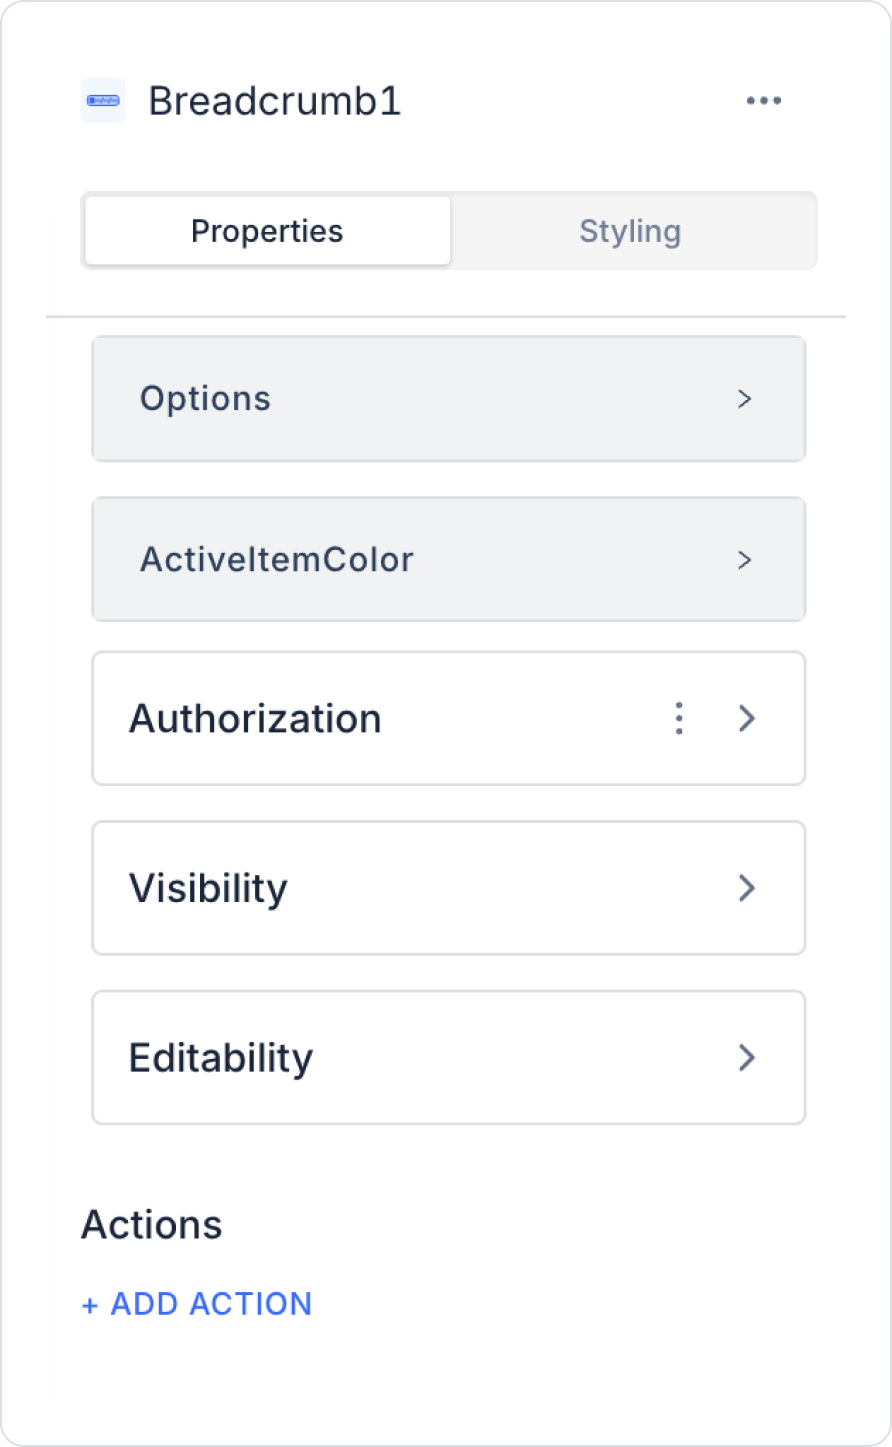Expand the ActiveItemColor property label
This screenshot has width=892, height=1447.
(276, 560)
